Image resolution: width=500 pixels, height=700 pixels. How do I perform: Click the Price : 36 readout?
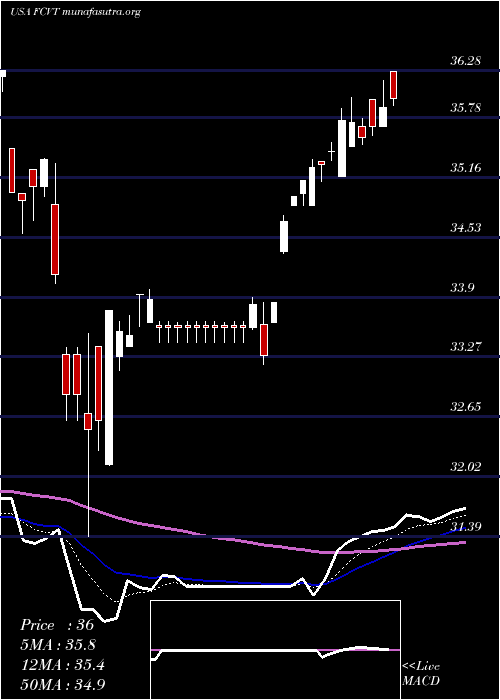coord(57,625)
